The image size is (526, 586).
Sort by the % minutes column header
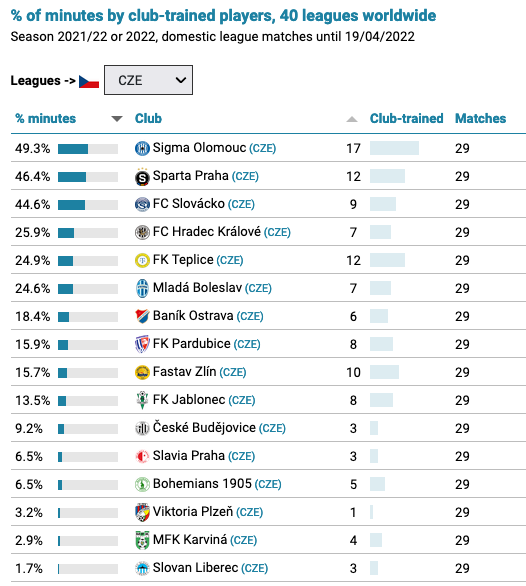pyautogui.click(x=46, y=118)
